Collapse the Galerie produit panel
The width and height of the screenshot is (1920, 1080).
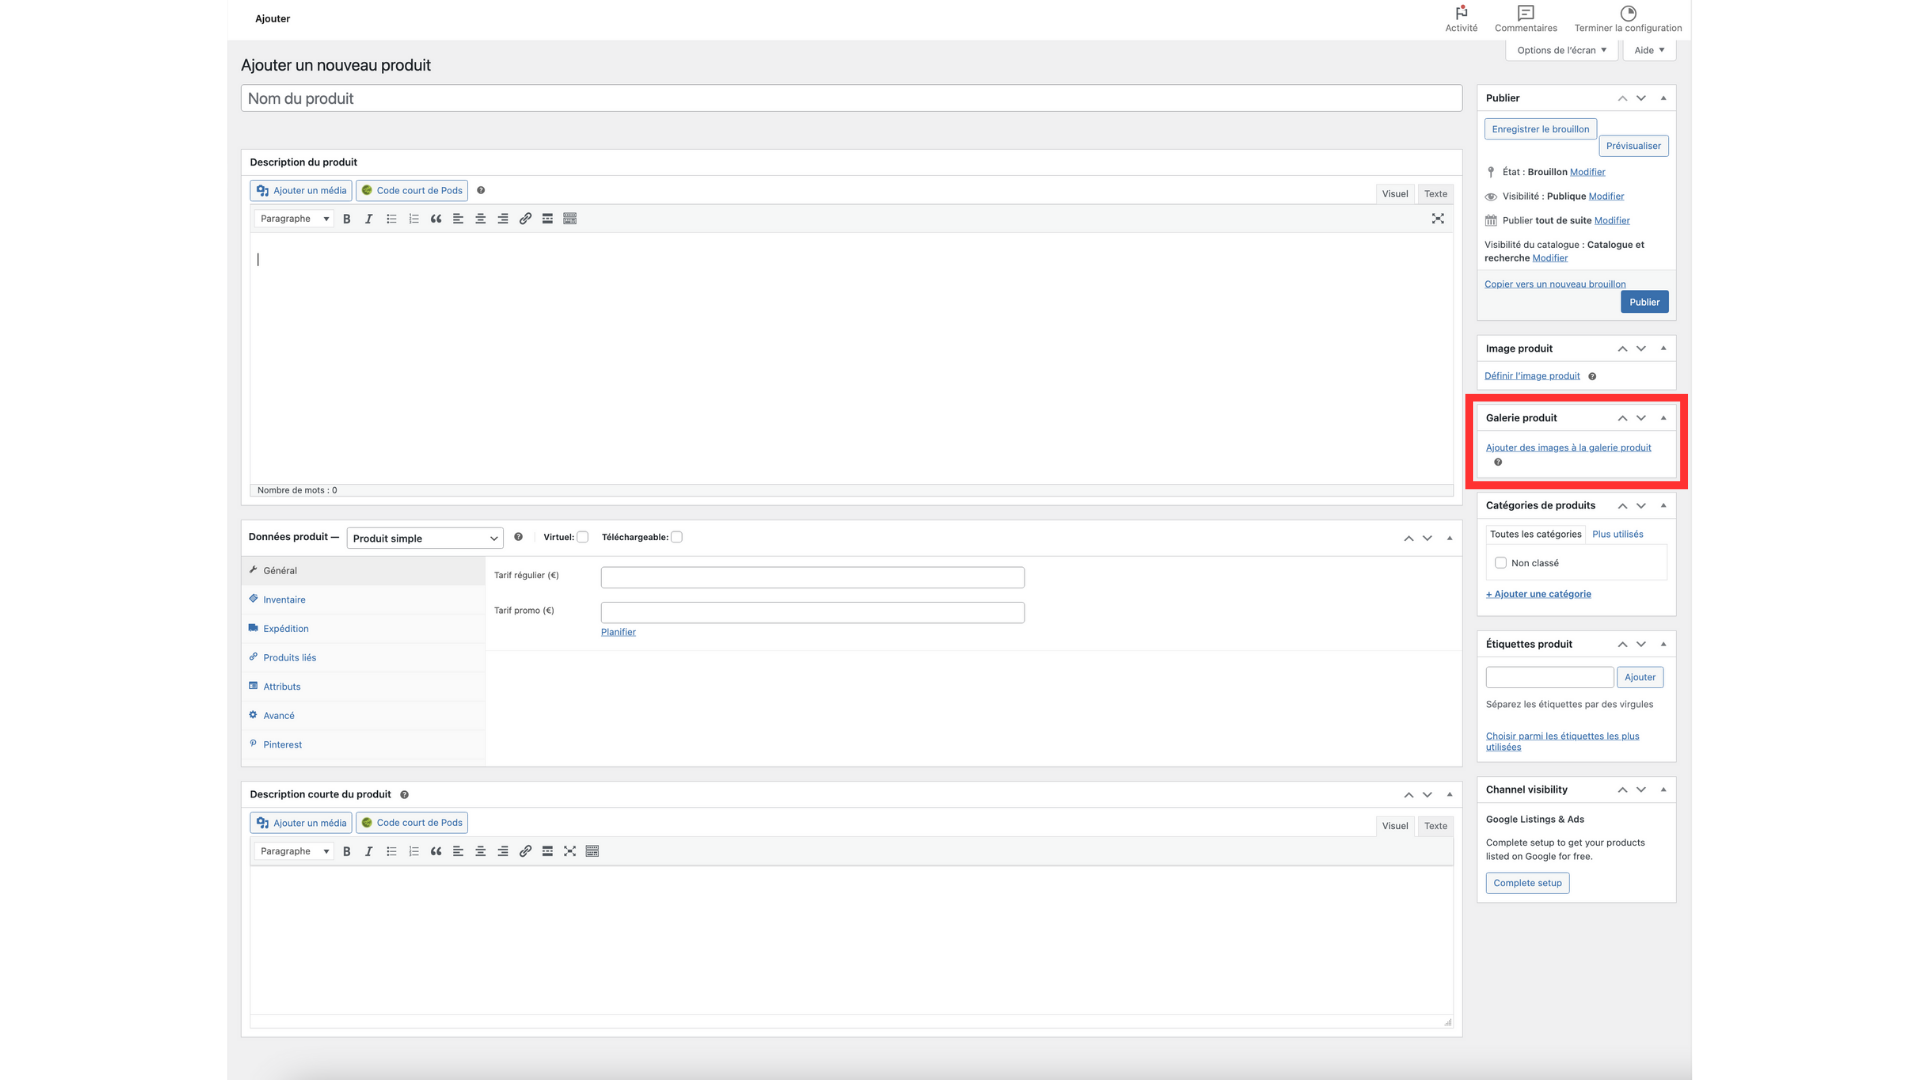[x=1663, y=418]
